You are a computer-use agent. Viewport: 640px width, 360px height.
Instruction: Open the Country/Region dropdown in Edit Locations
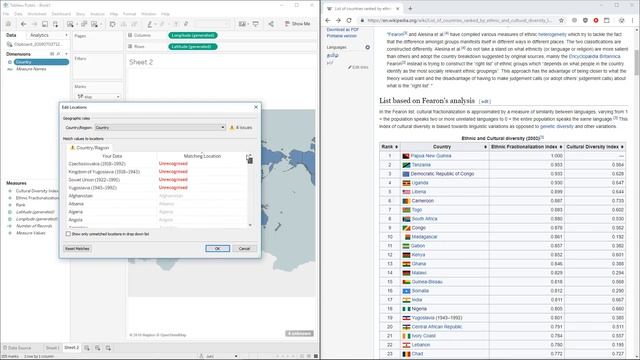(x=160, y=127)
